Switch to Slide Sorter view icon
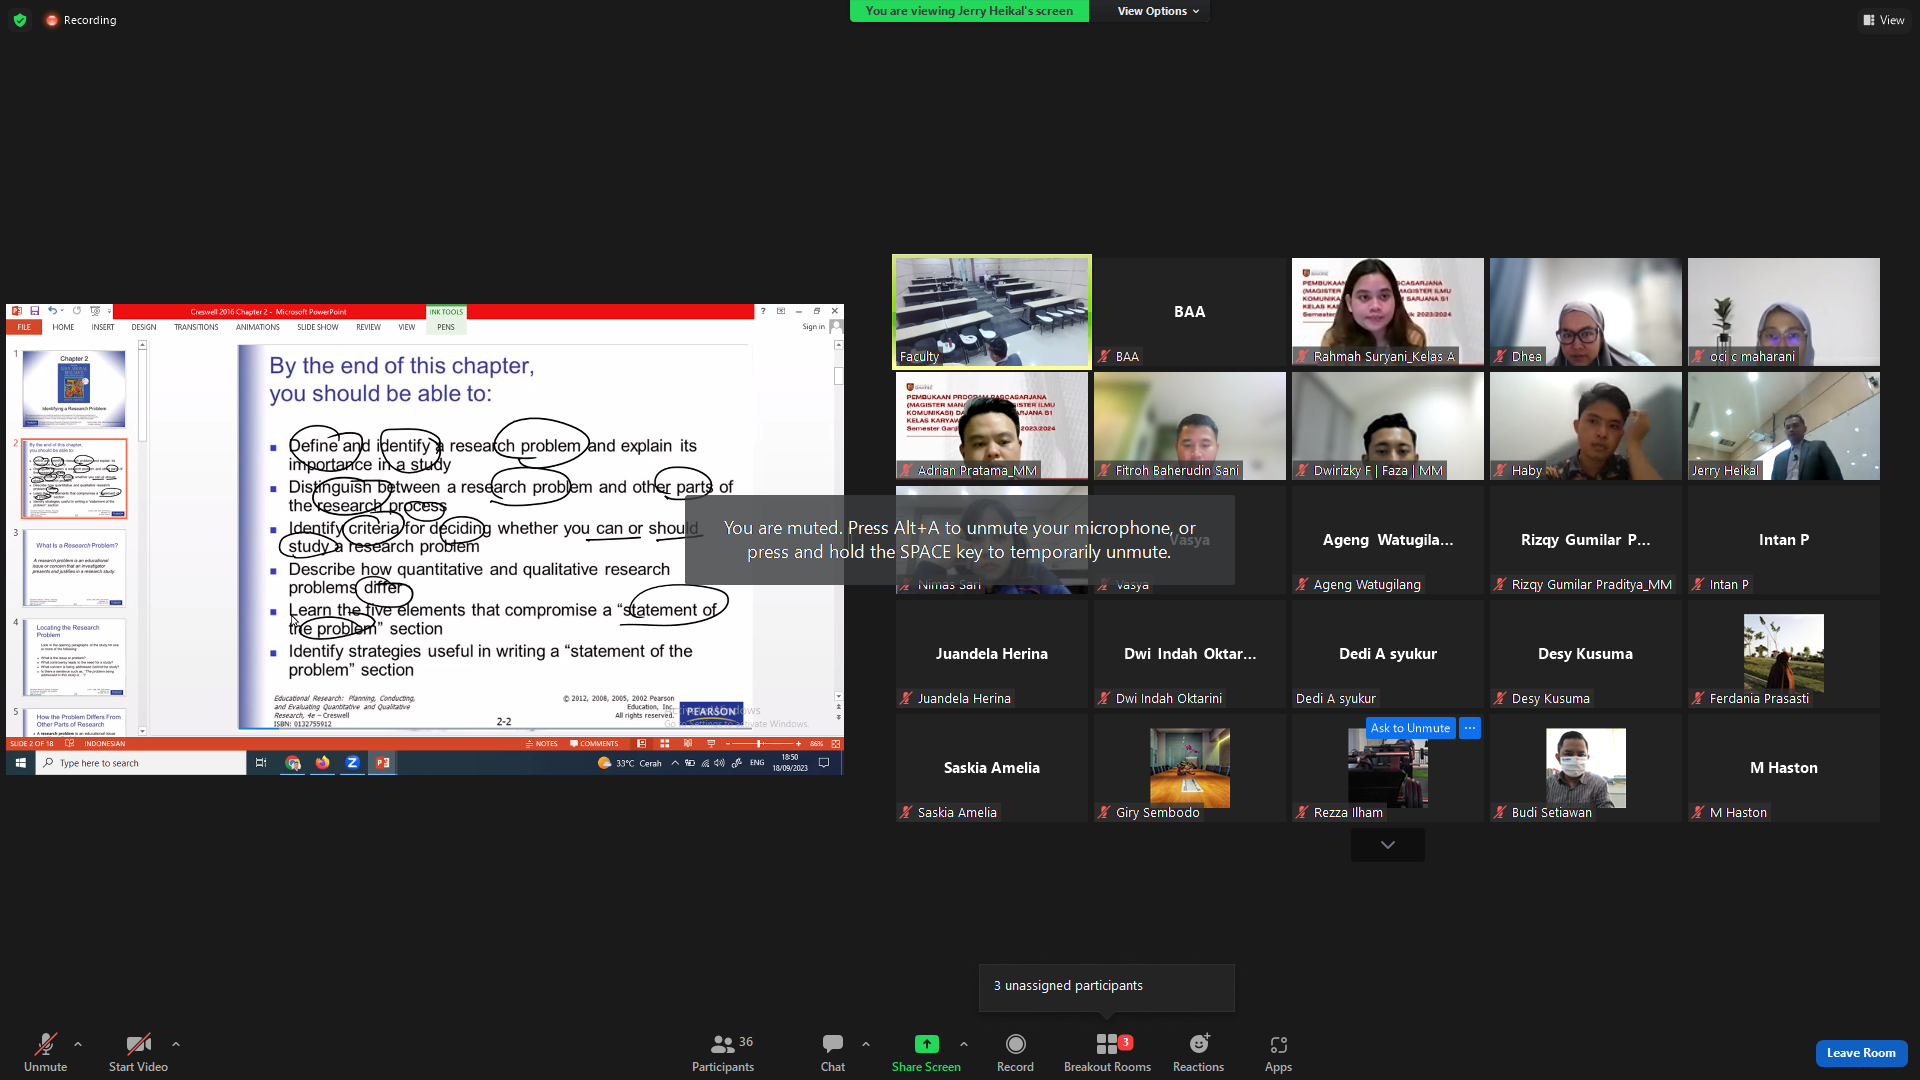The image size is (1920, 1080). (664, 744)
